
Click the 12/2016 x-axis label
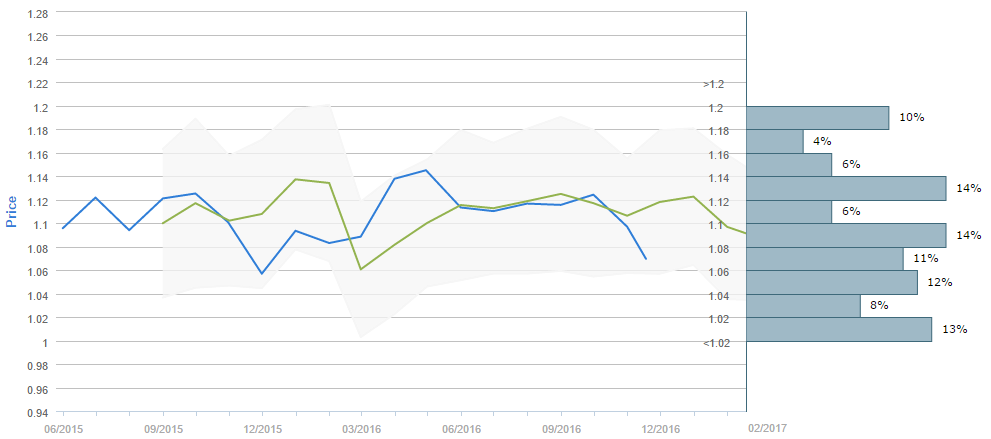click(660, 428)
